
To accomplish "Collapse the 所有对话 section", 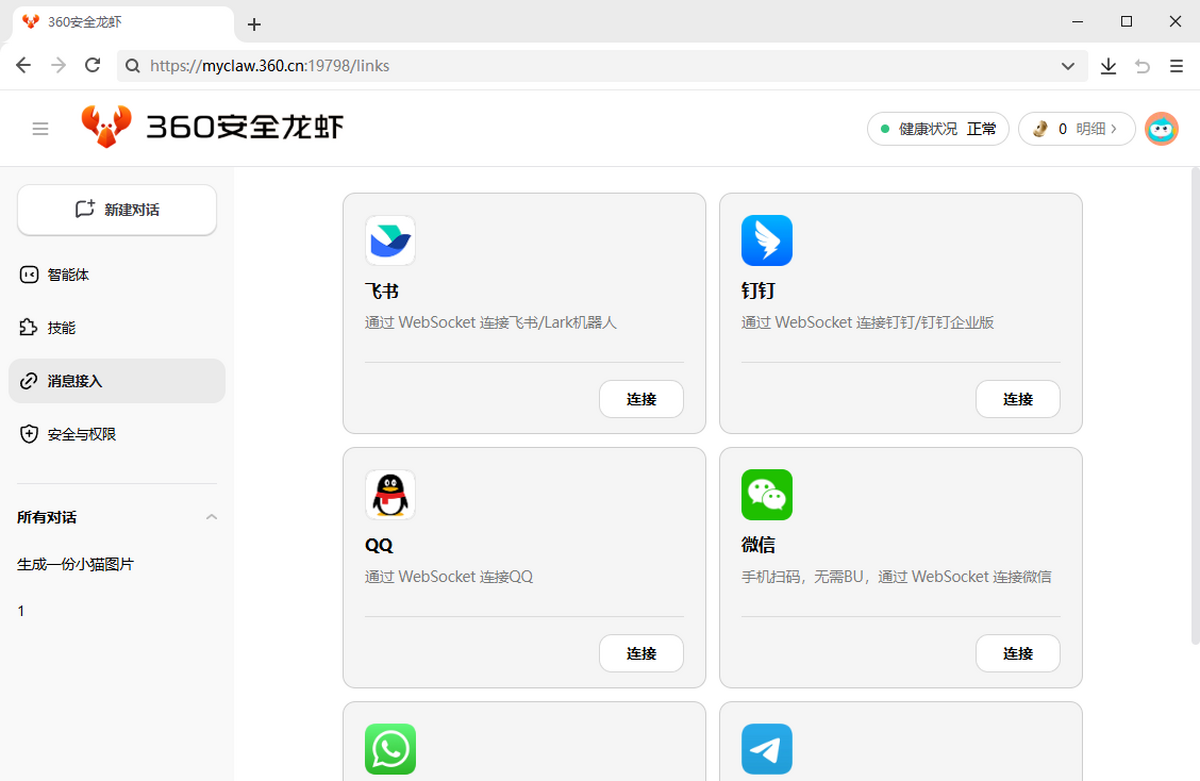I will 211,517.
